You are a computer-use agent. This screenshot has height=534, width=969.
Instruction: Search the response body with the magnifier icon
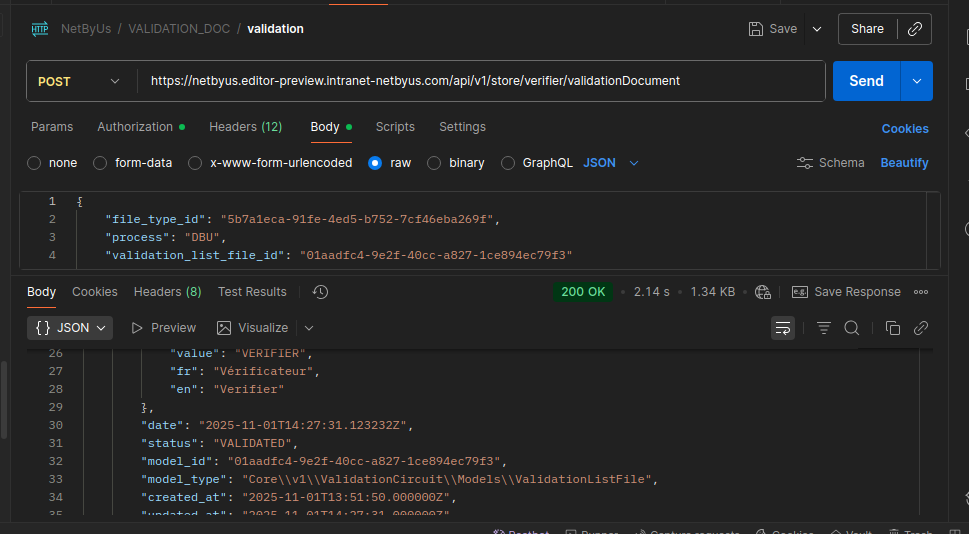tap(852, 328)
